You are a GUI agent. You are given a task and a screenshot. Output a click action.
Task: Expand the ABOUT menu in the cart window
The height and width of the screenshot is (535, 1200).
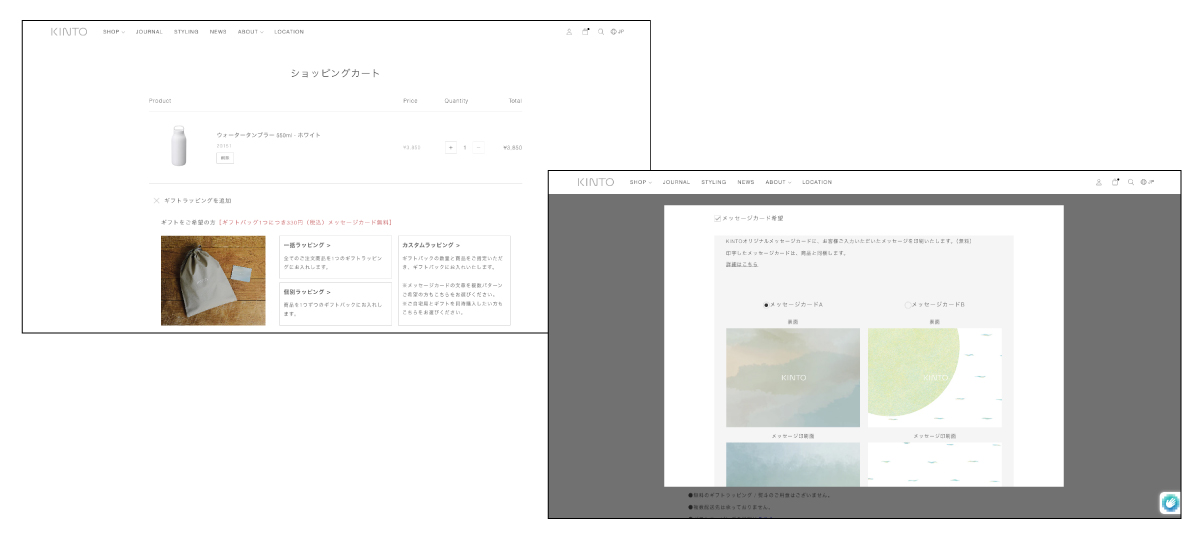(x=250, y=32)
